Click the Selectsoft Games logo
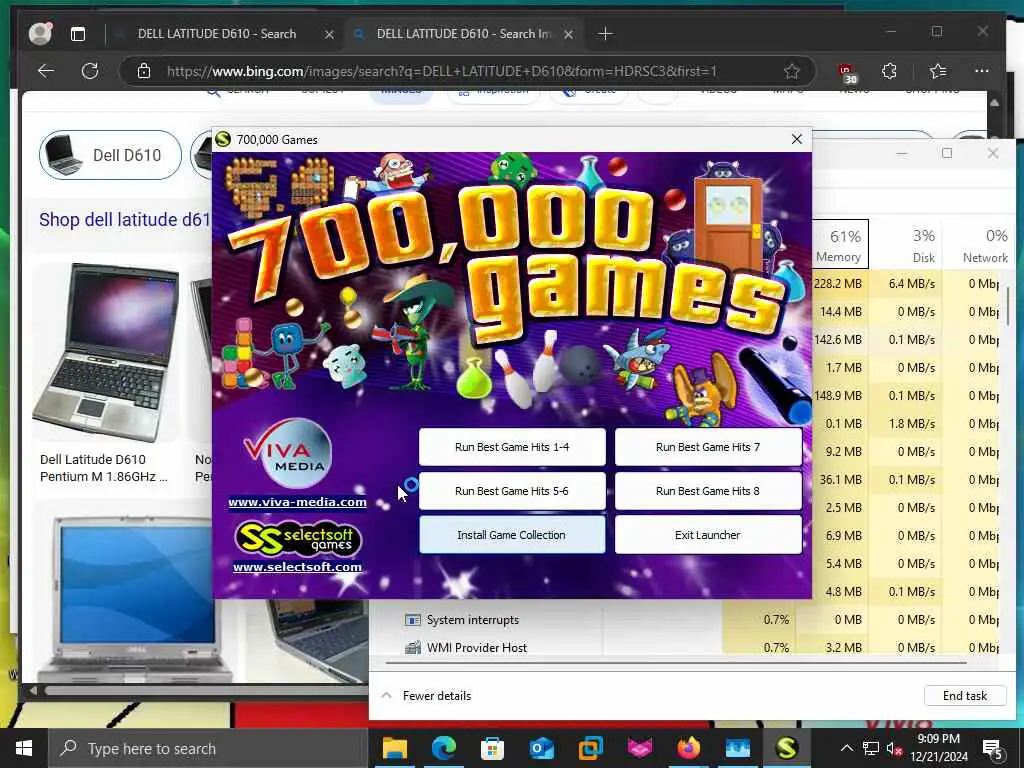1024x768 pixels. click(297, 539)
